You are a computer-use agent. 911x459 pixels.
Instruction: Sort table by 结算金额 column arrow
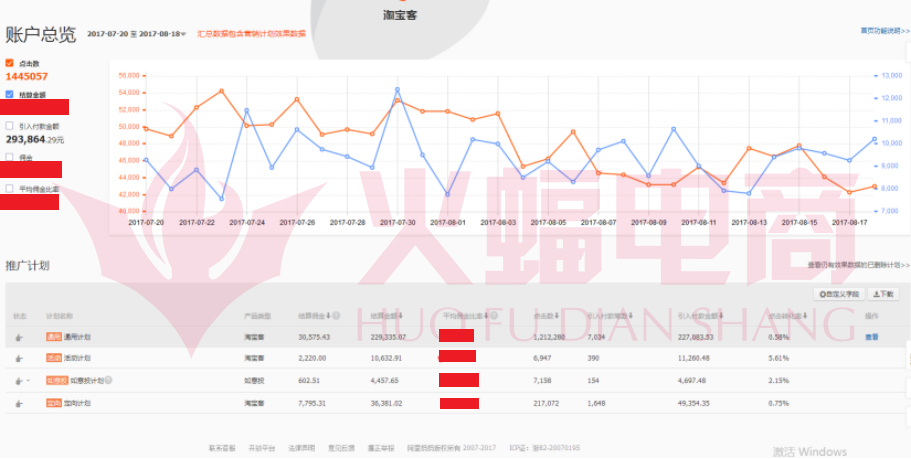pos(400,316)
